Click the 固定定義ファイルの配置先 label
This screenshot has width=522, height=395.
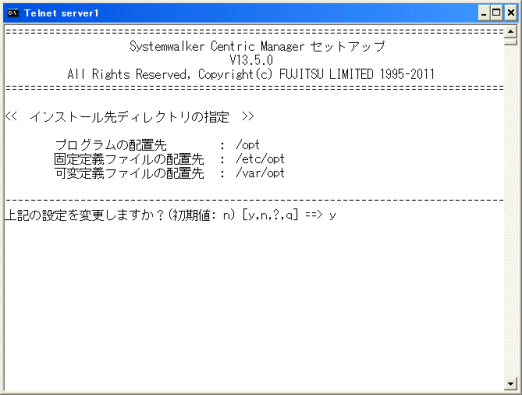point(129,159)
